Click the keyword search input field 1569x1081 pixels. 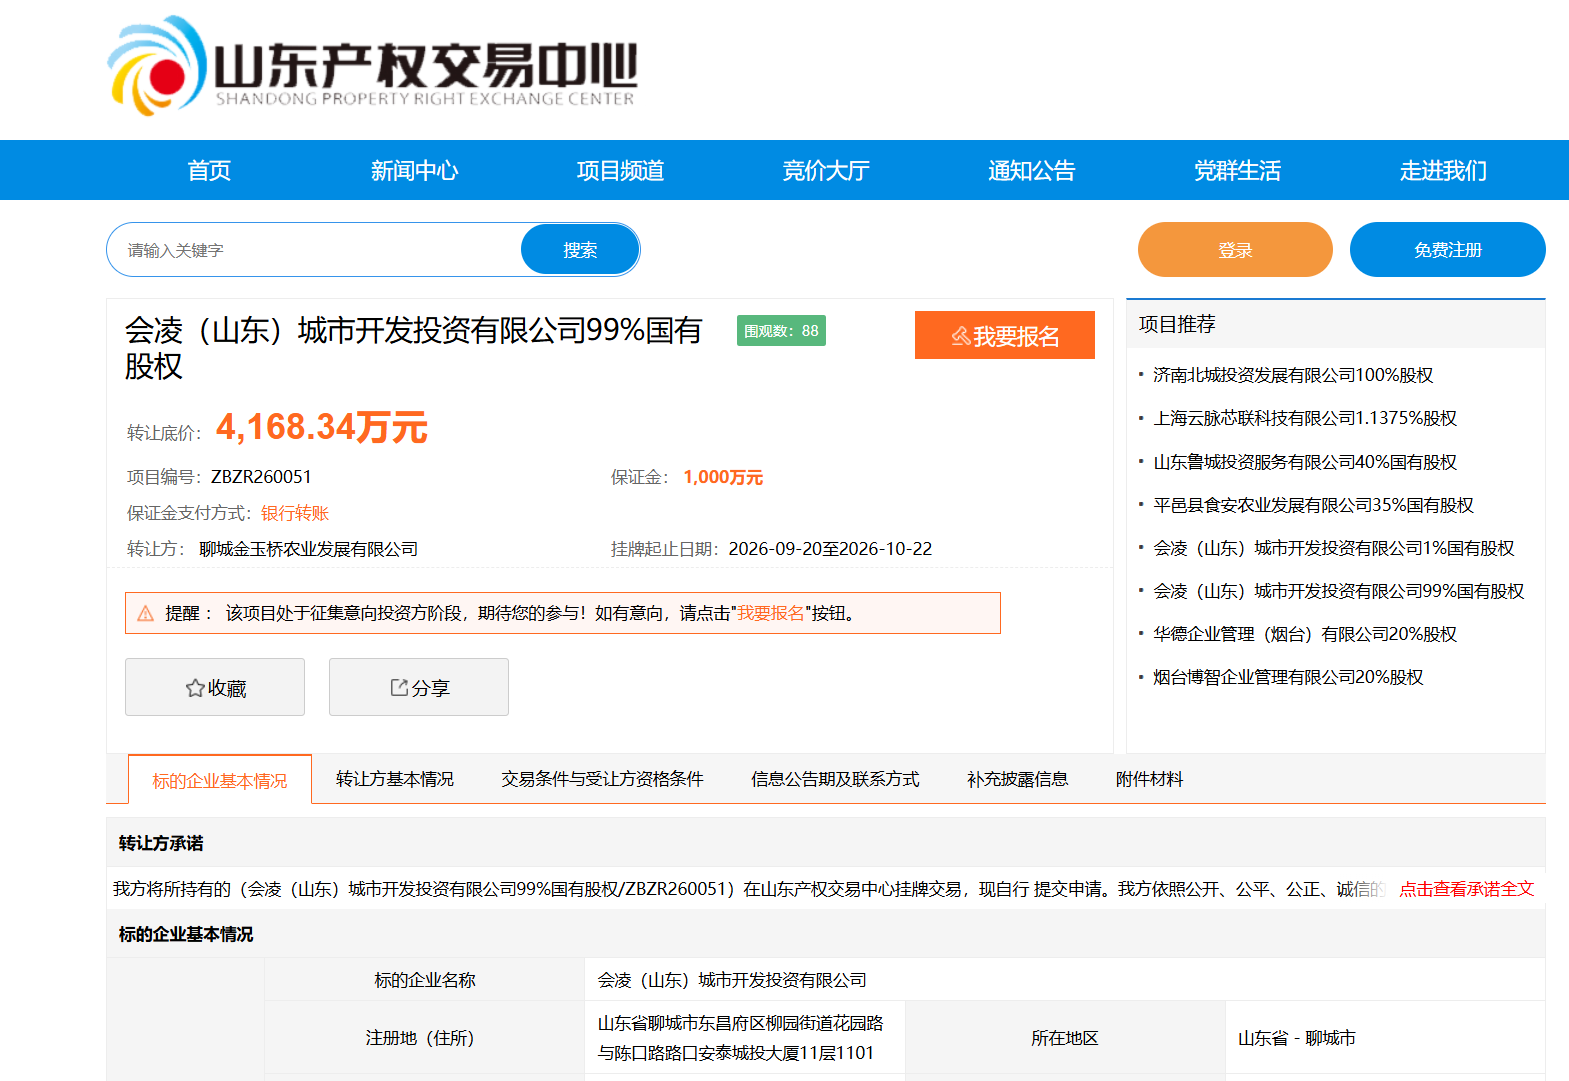click(x=316, y=249)
